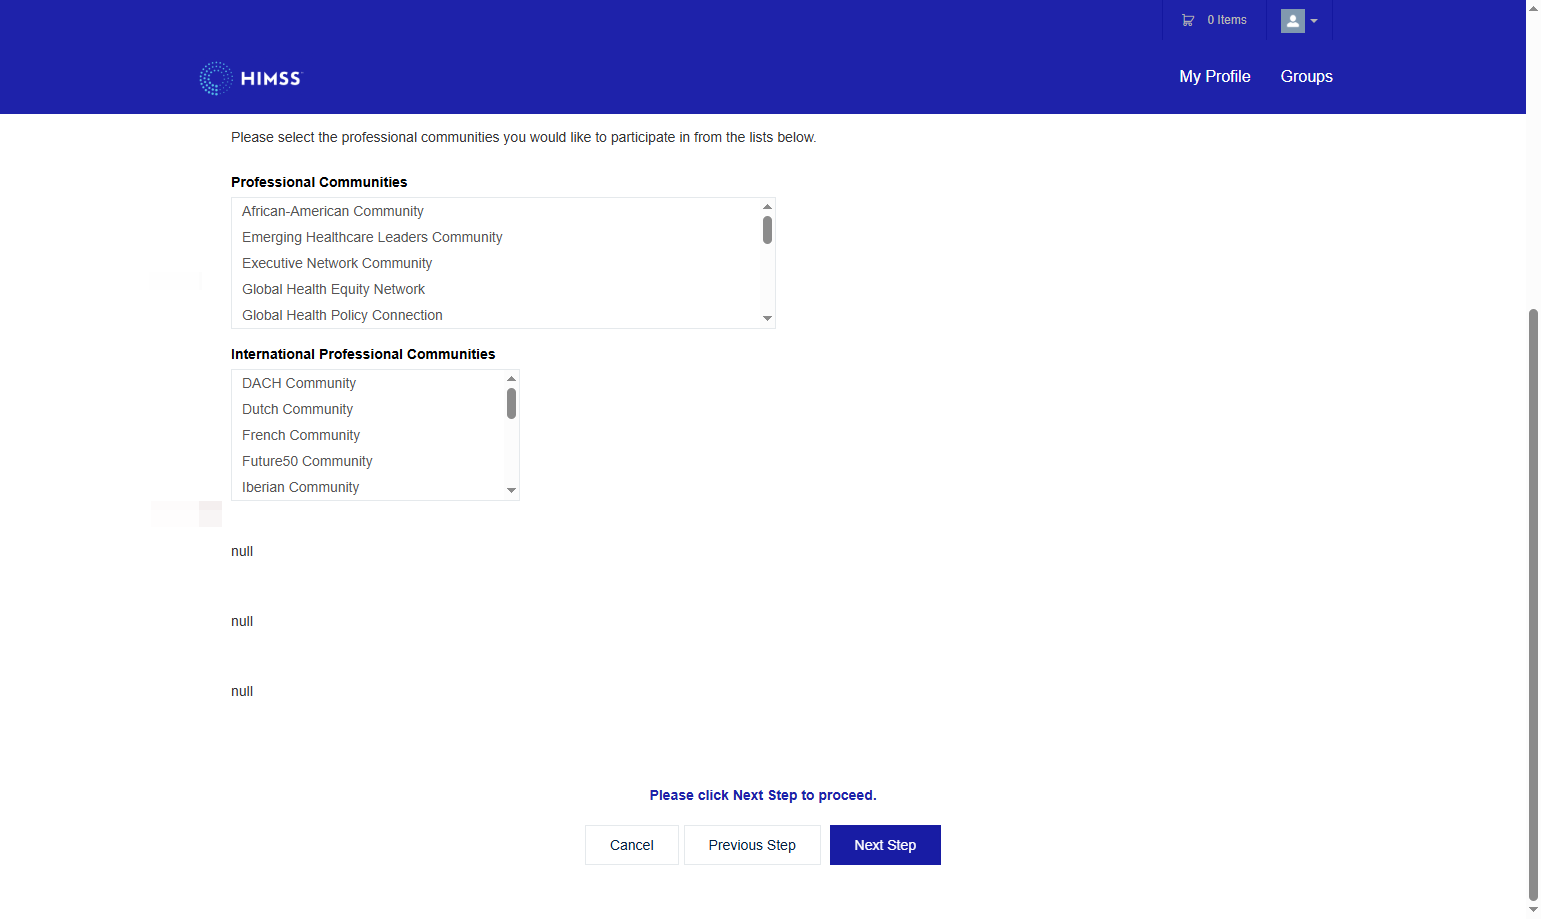Proceed with the Next Step button
Viewport: 1541px width, 919px height.
pyautogui.click(x=885, y=845)
